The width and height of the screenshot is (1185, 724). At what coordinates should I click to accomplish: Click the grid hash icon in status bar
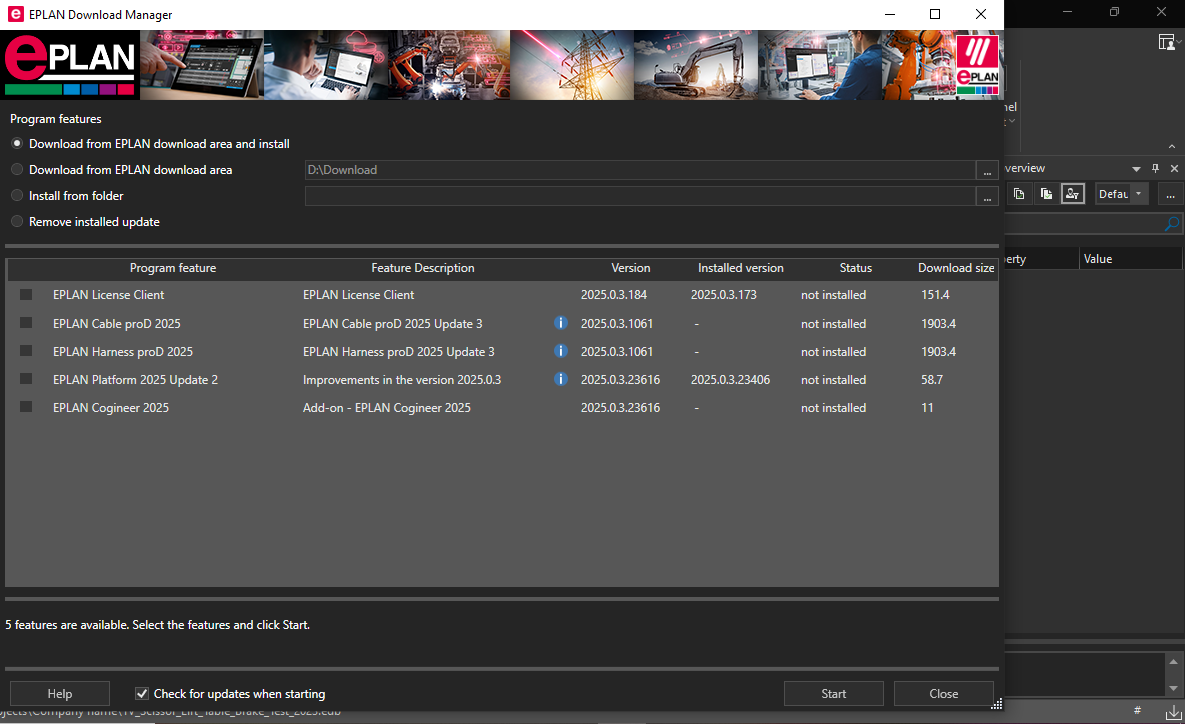pos(1137,710)
